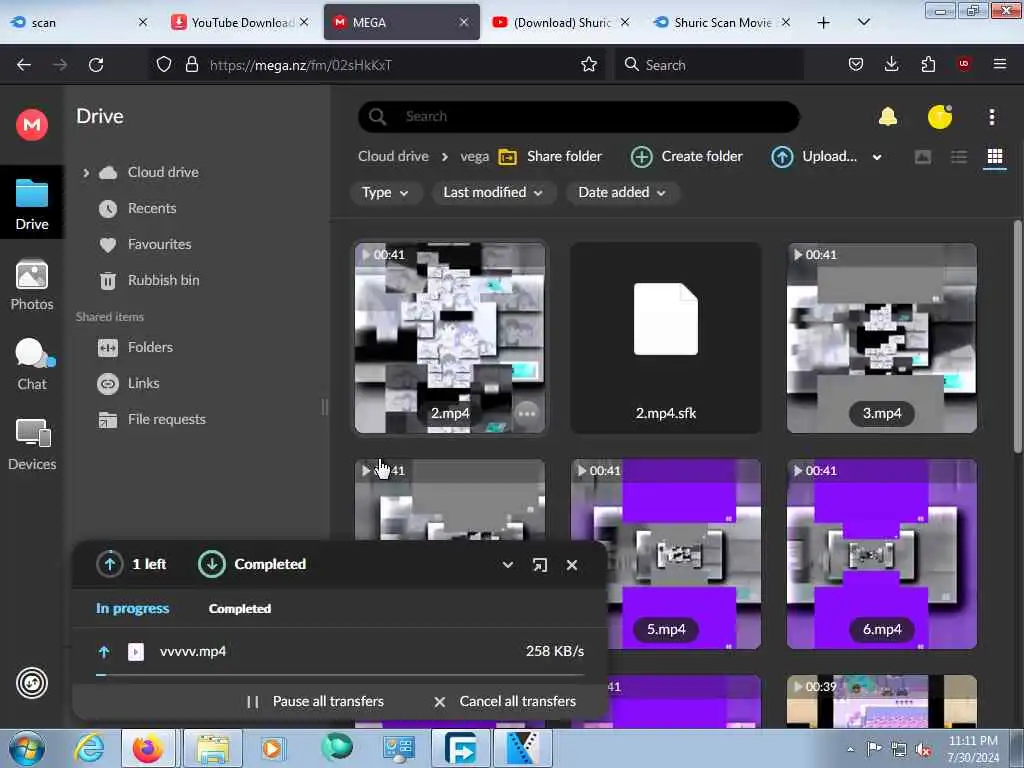Open the Devices section
Viewport: 1024px width, 768px height.
(32, 445)
